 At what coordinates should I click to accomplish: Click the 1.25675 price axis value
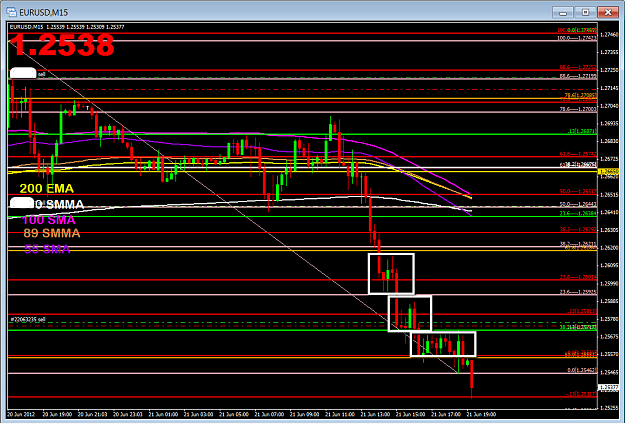click(609, 337)
